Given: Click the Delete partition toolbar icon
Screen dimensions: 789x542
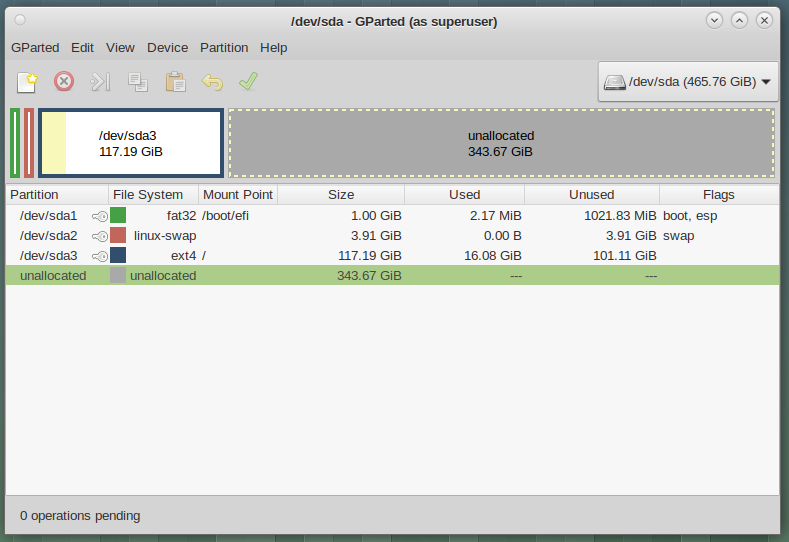Looking at the screenshot, I should (64, 82).
